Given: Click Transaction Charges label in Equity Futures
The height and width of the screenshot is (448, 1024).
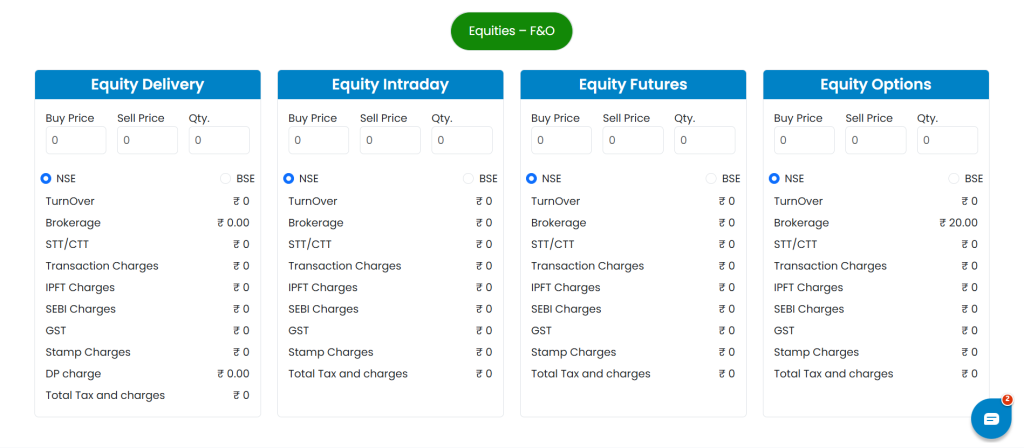Looking at the screenshot, I should pyautogui.click(x=588, y=266).
